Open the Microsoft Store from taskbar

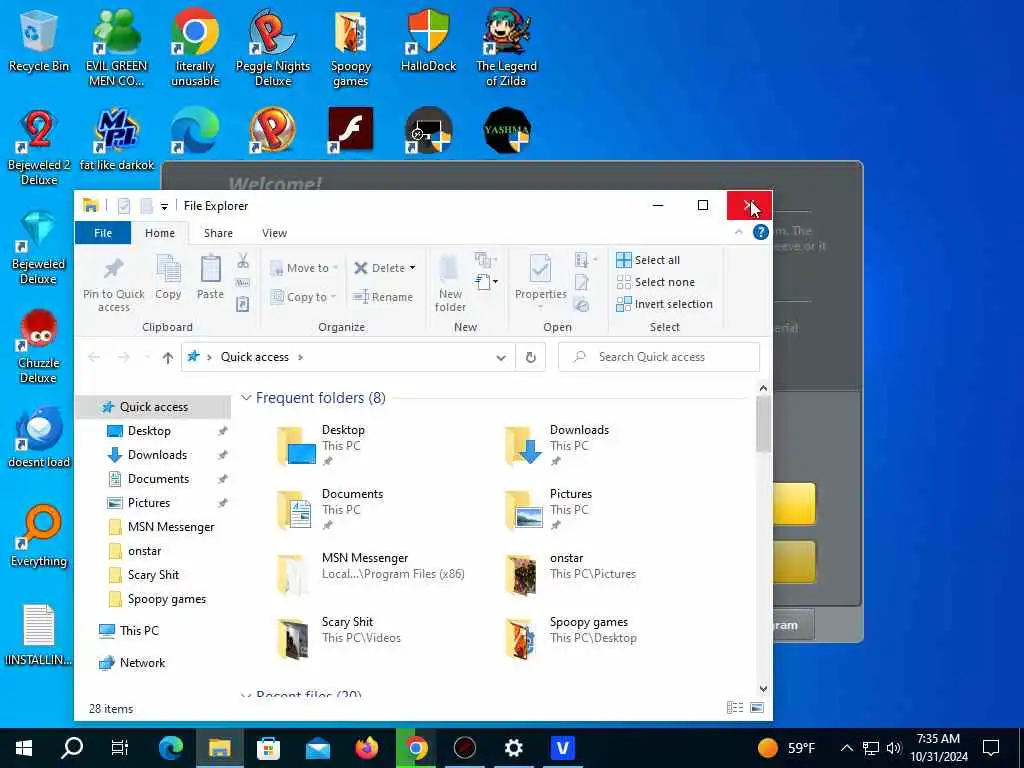click(x=268, y=748)
